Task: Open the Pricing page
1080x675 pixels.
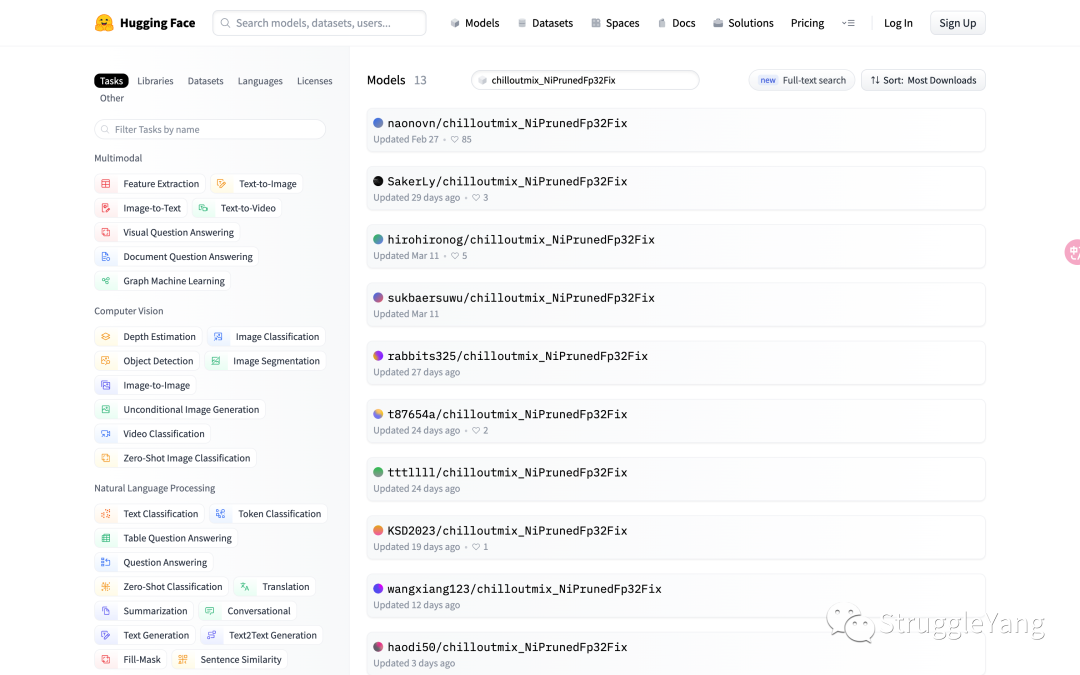Action: click(807, 23)
